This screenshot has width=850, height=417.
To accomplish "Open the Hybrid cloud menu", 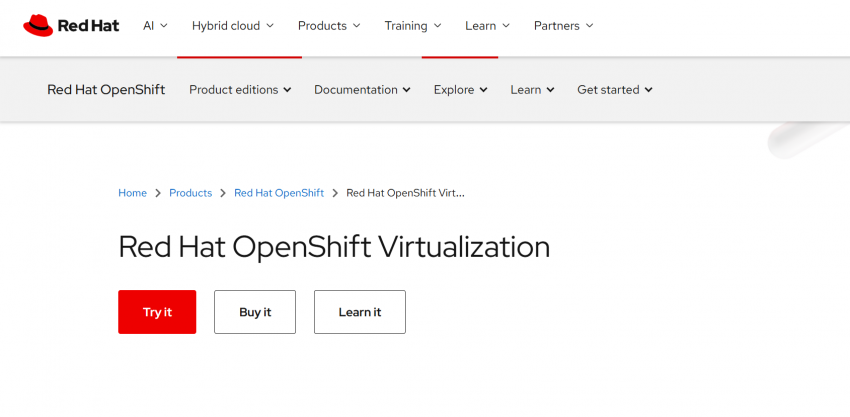I will point(233,25).
